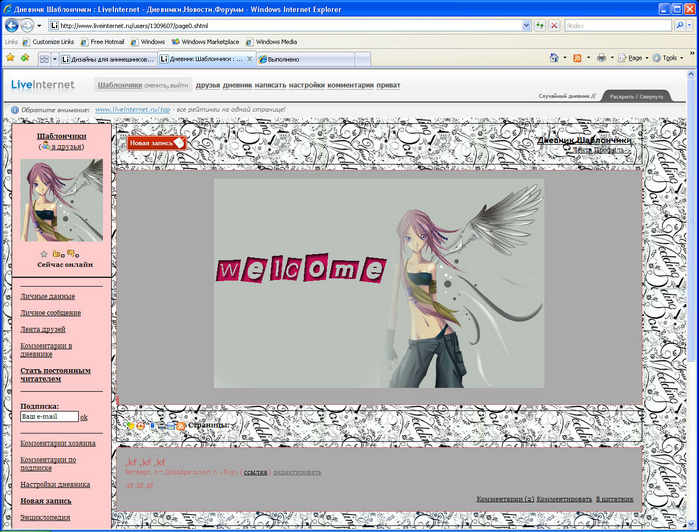
Task: Expand the address bar history dropdown
Action: click(526, 25)
